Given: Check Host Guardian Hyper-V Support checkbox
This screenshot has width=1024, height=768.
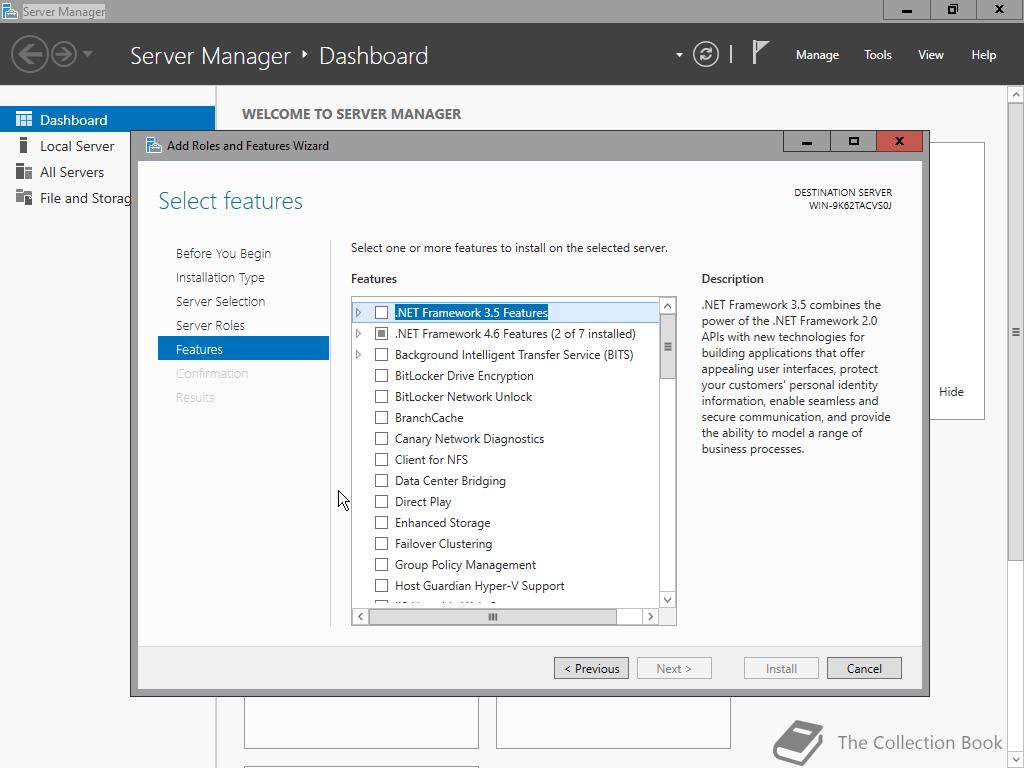Looking at the screenshot, I should [x=381, y=586].
